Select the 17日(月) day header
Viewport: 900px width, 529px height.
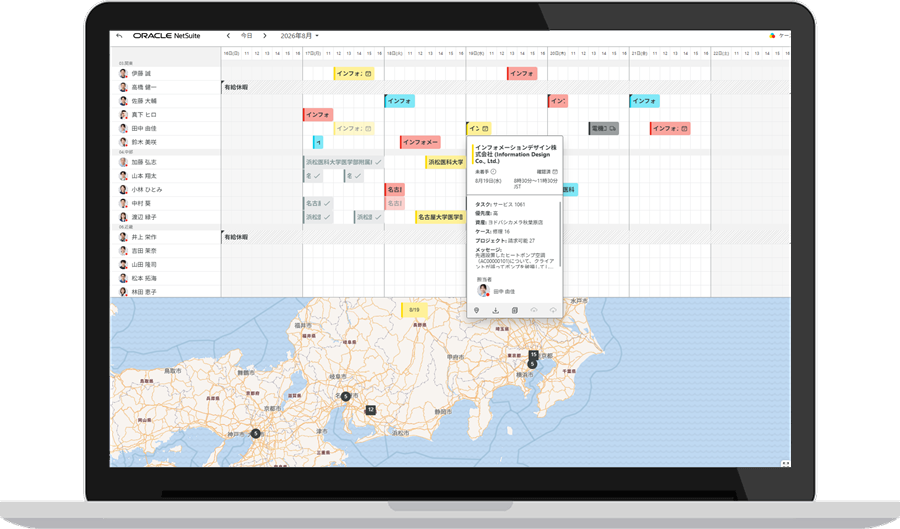[x=313, y=53]
